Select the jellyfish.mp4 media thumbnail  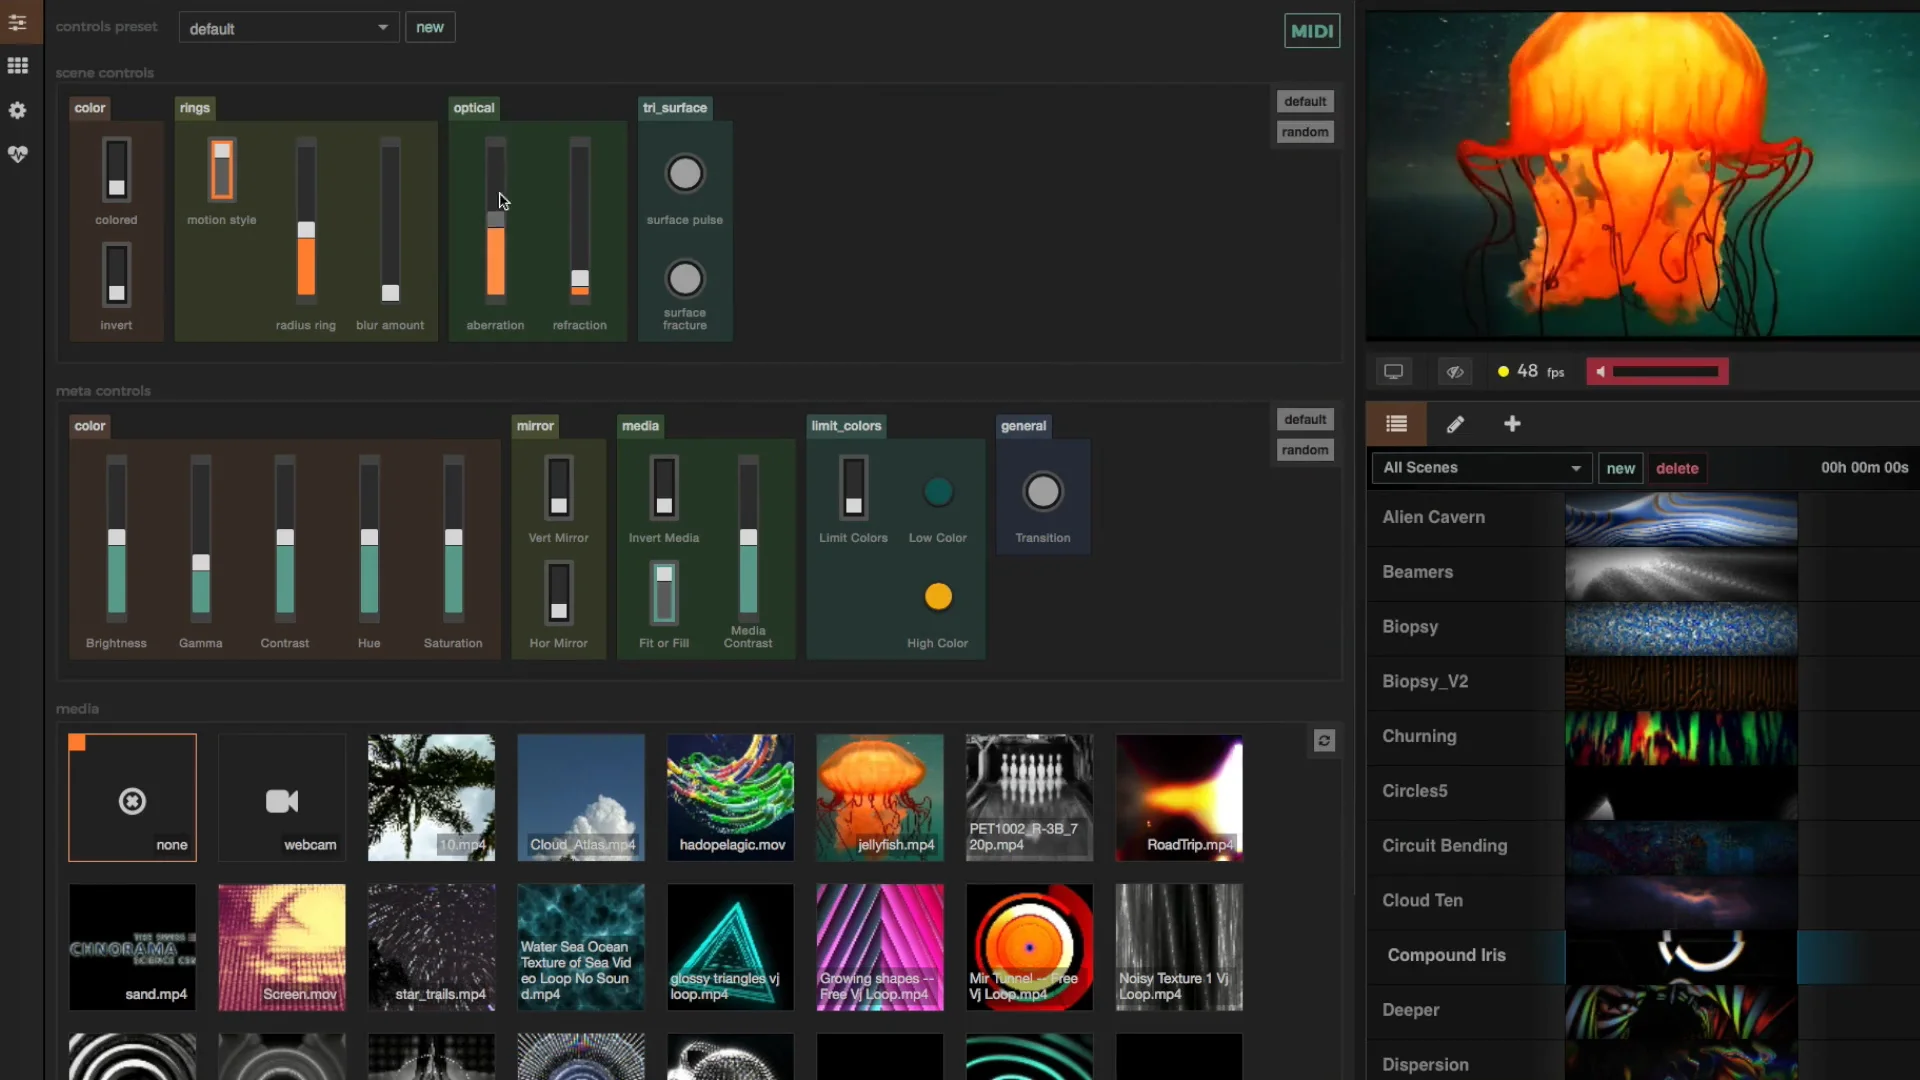[x=879, y=797]
